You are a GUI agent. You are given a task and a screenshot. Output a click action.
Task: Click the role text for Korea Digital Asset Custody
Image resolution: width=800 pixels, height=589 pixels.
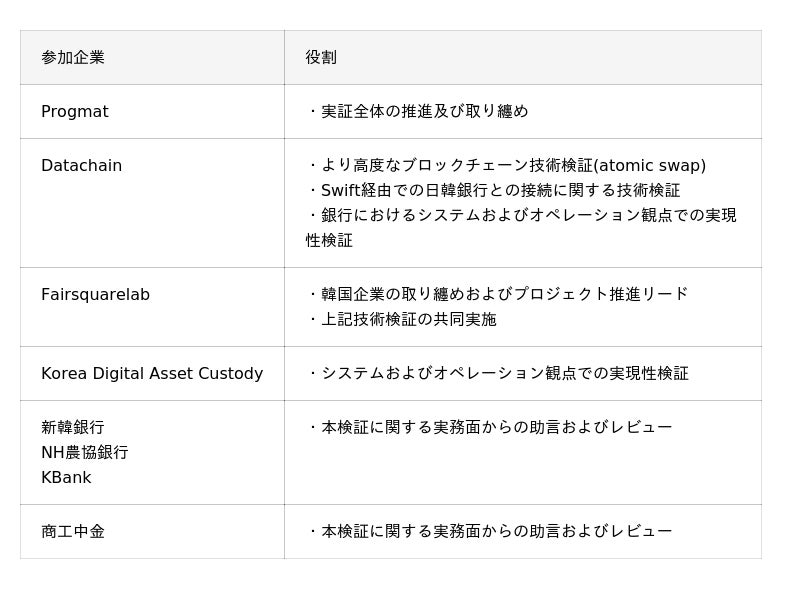pos(504,374)
